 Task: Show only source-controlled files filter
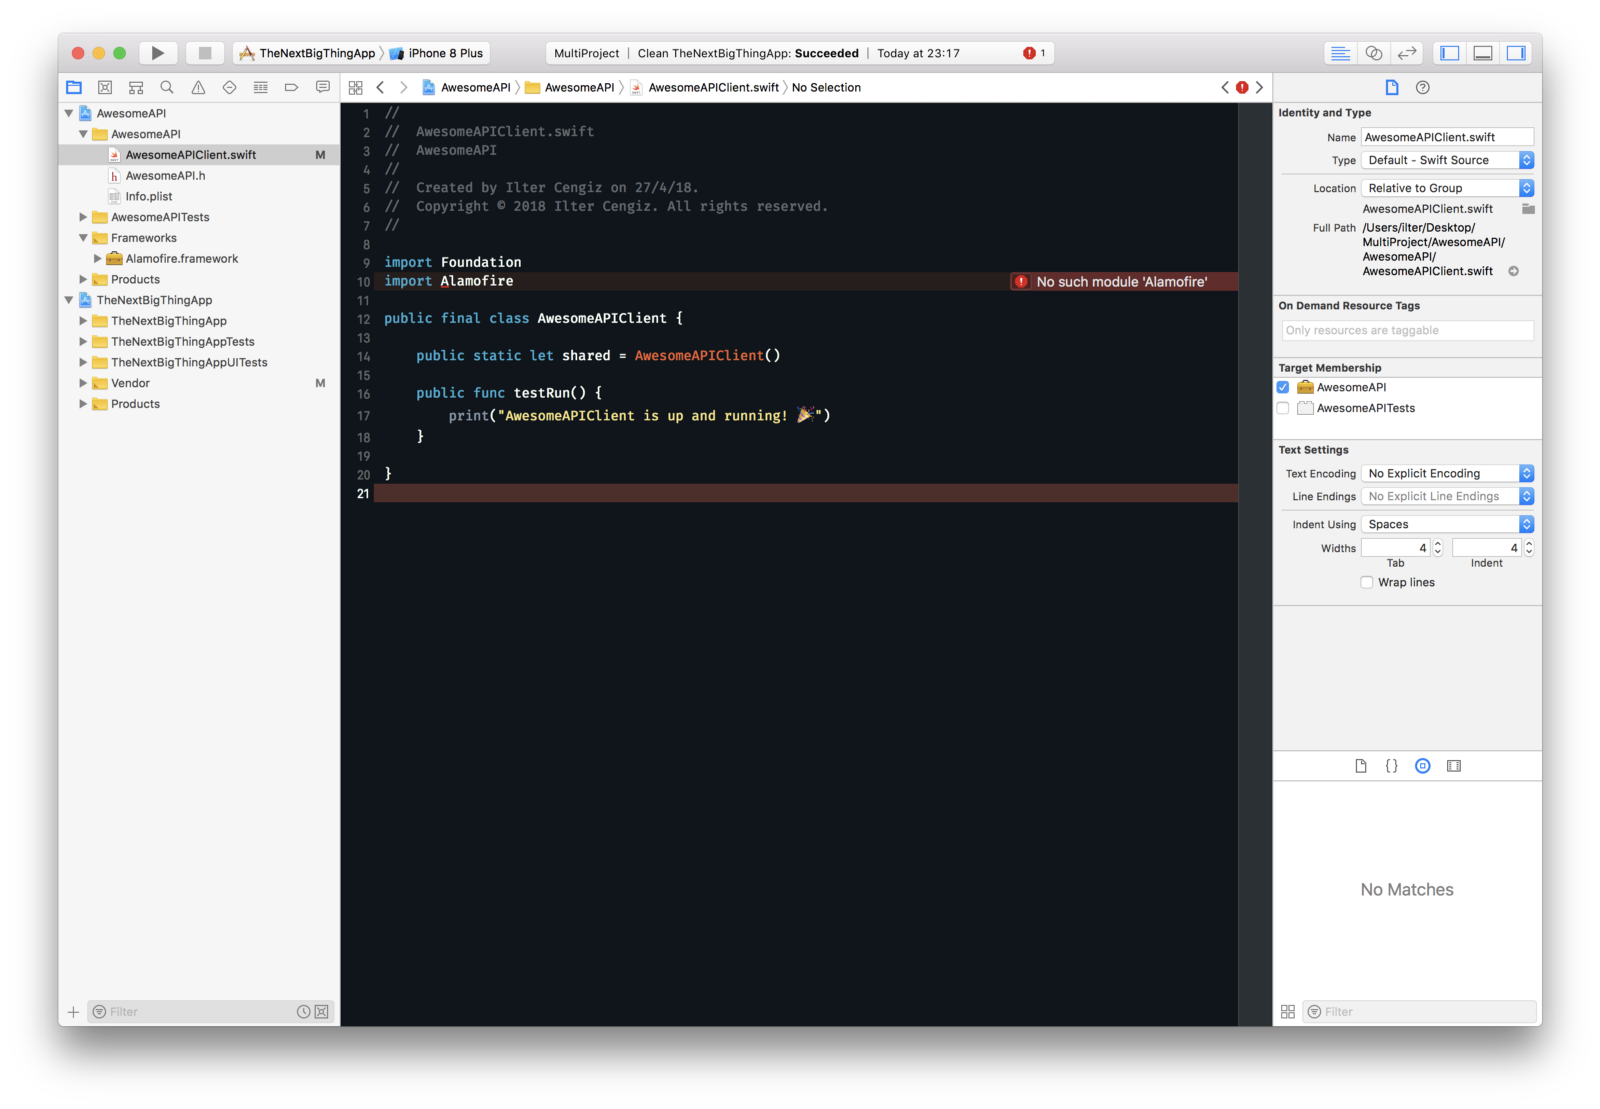point(321,1012)
